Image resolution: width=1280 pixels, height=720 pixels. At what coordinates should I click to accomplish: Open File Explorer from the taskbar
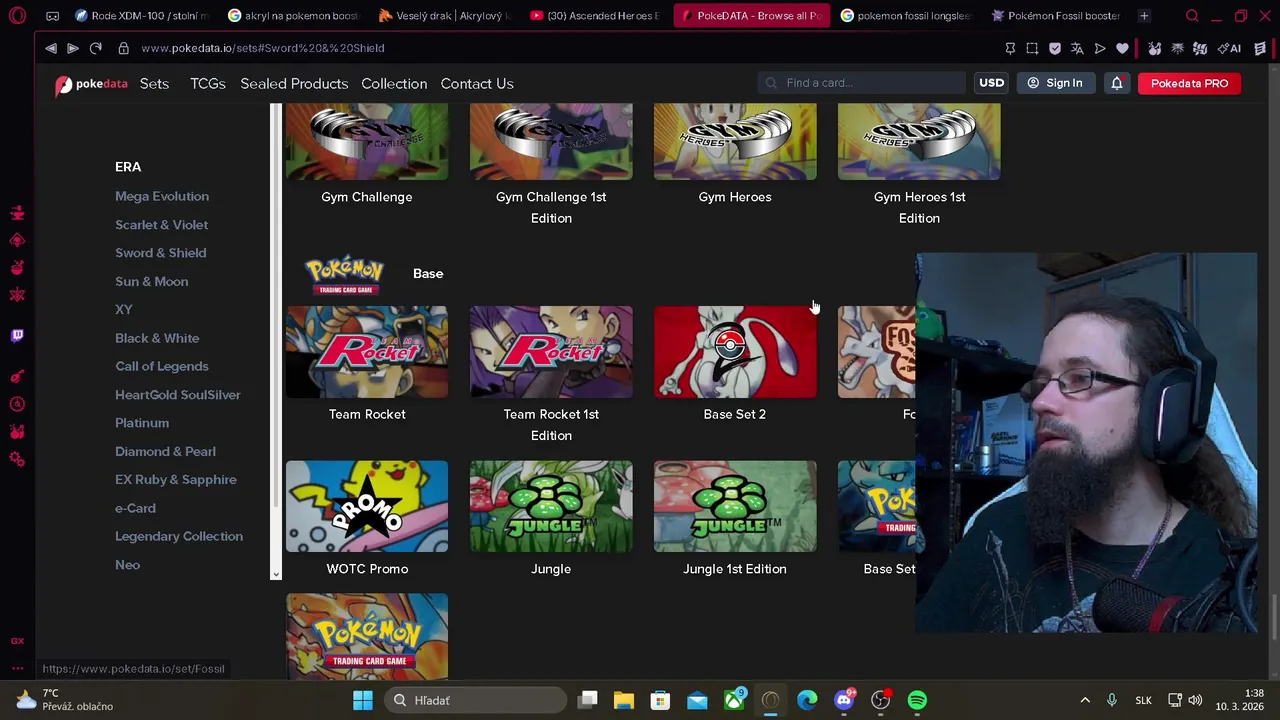pos(624,700)
